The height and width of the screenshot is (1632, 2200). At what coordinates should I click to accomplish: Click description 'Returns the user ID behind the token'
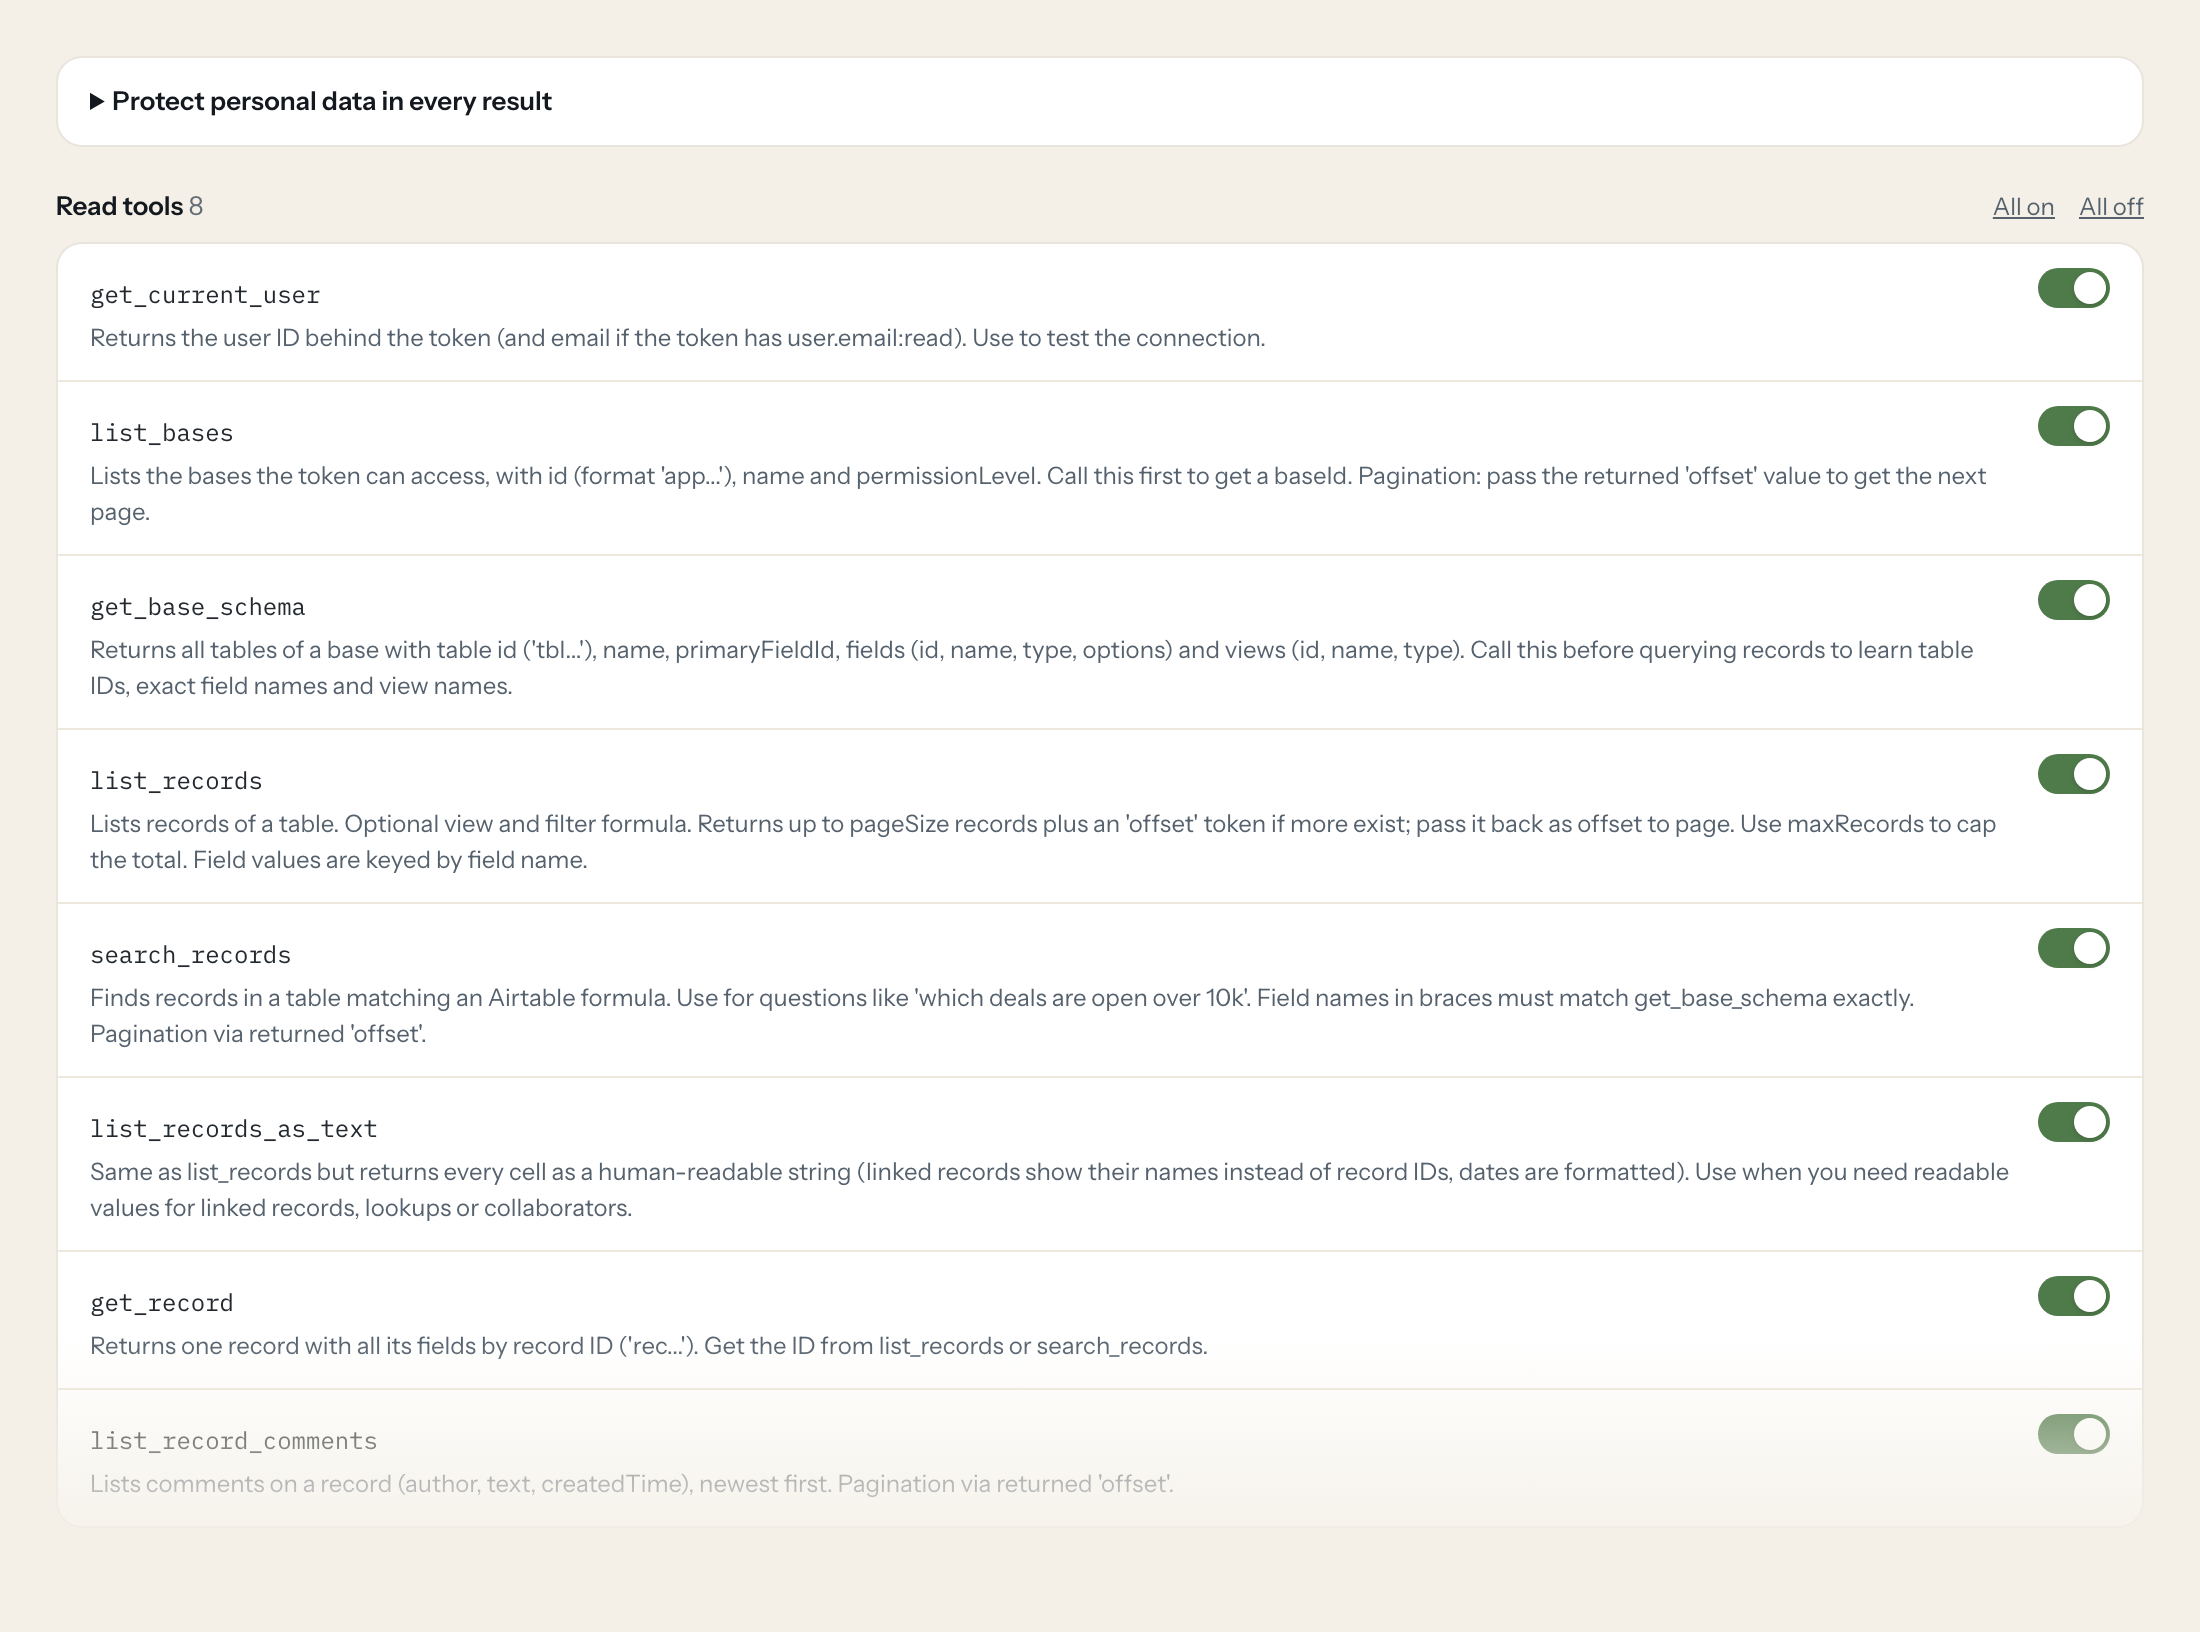(x=677, y=338)
